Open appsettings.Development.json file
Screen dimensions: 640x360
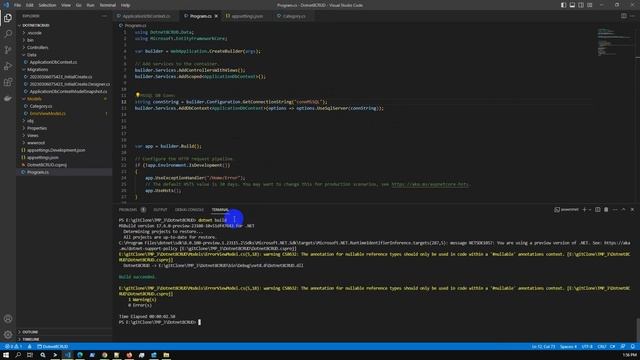tap(56, 150)
